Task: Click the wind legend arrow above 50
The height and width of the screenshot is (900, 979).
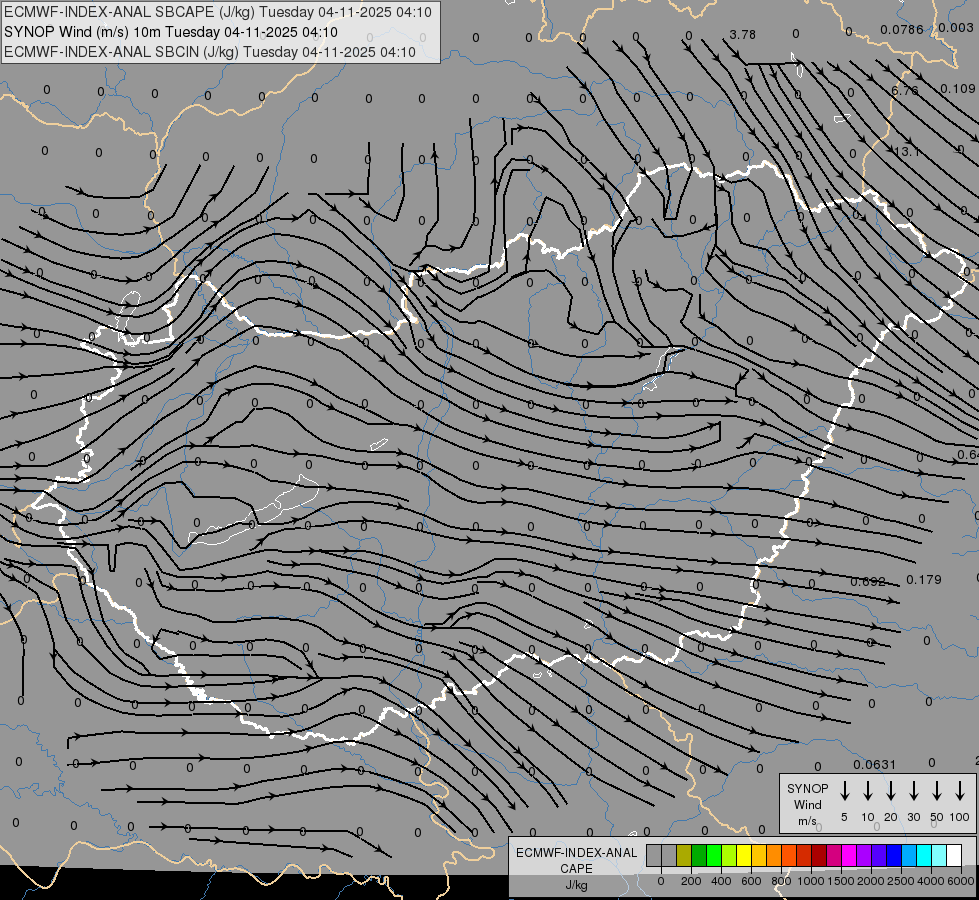Action: coord(937,791)
